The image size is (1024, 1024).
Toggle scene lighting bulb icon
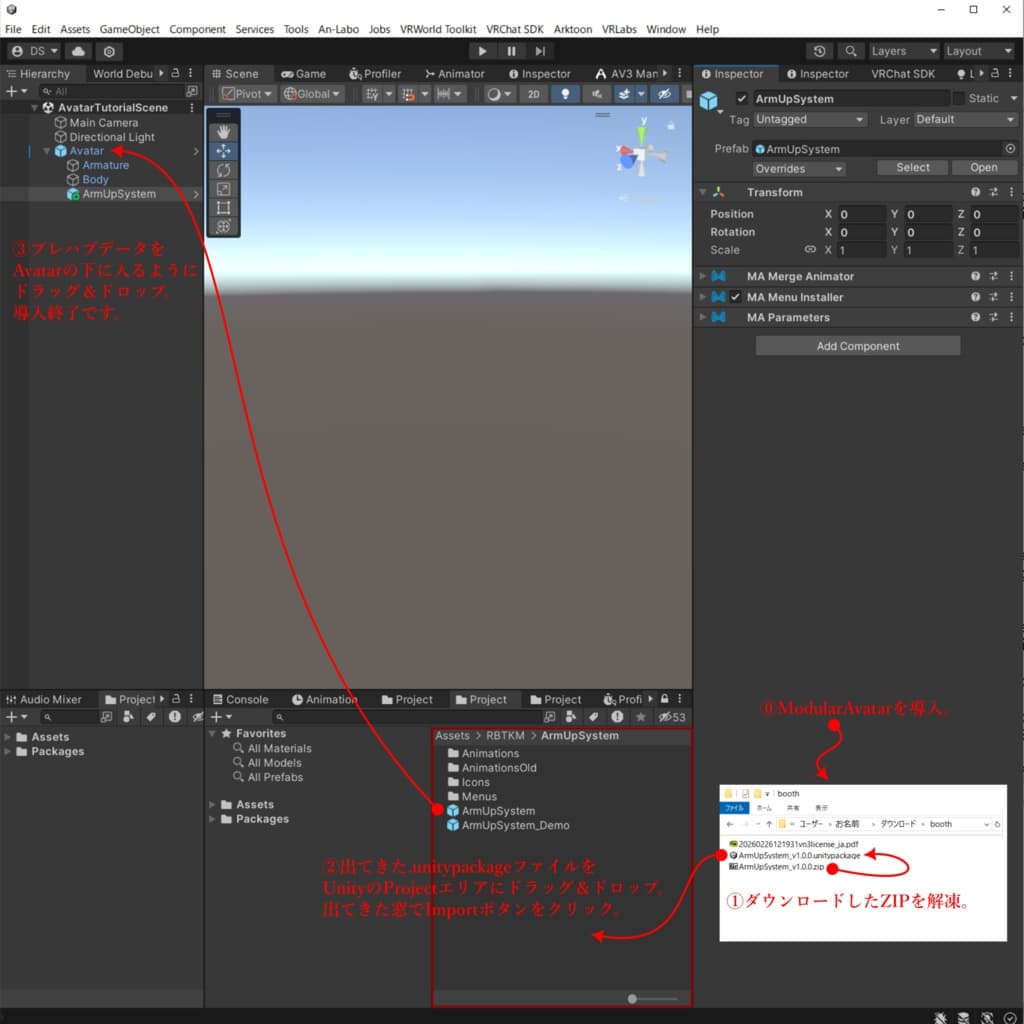[565, 94]
